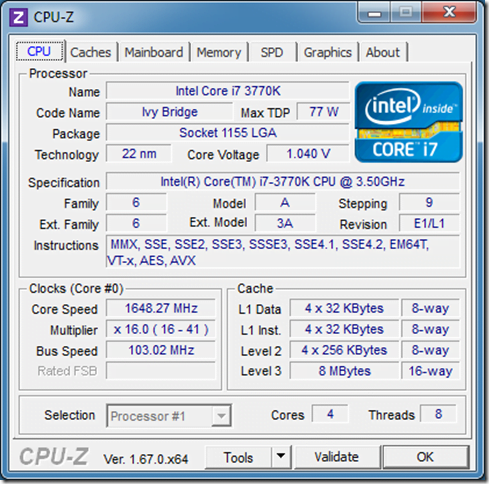Click the empty Rated FSB field

[x=161, y=371]
